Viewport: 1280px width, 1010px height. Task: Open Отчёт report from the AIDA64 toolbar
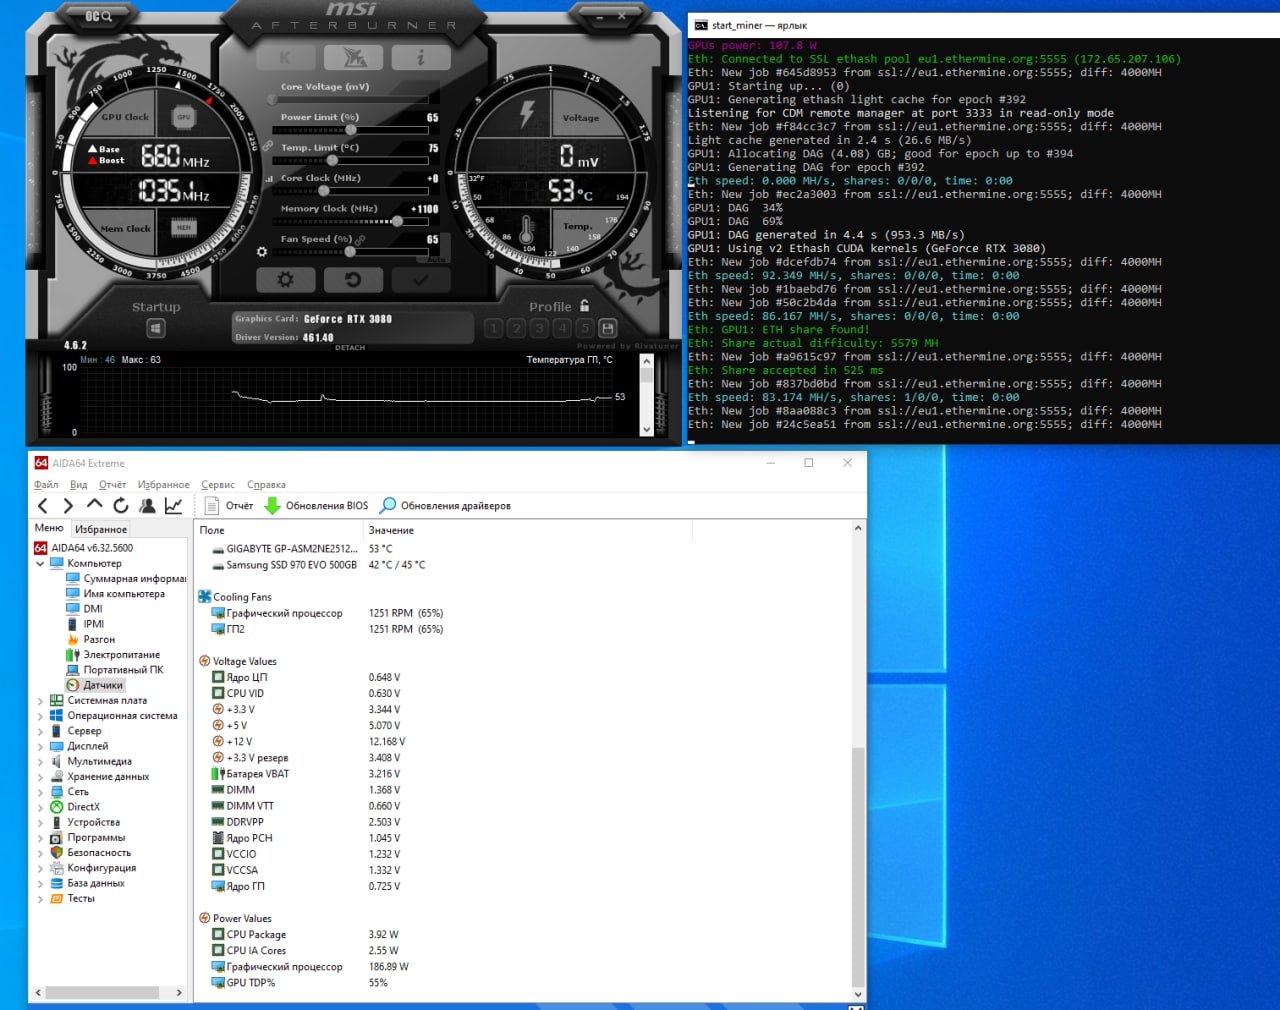pos(229,506)
